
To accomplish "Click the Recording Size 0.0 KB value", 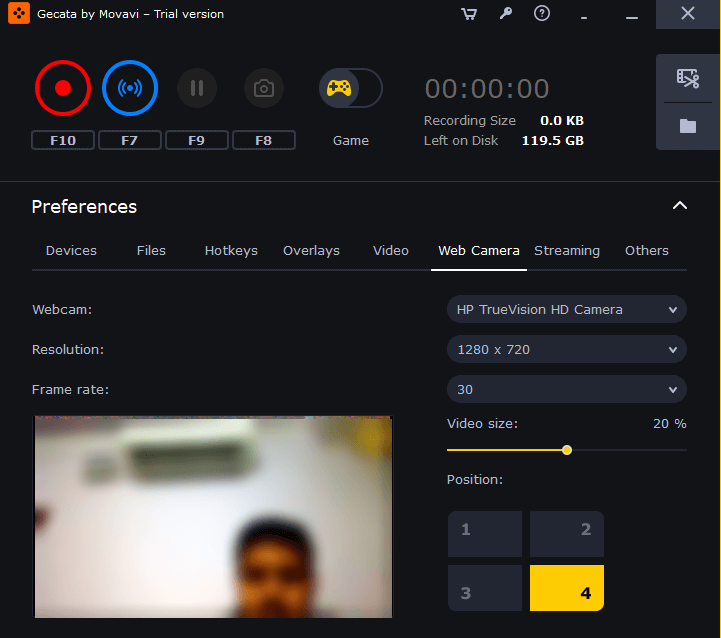I will 561,121.
